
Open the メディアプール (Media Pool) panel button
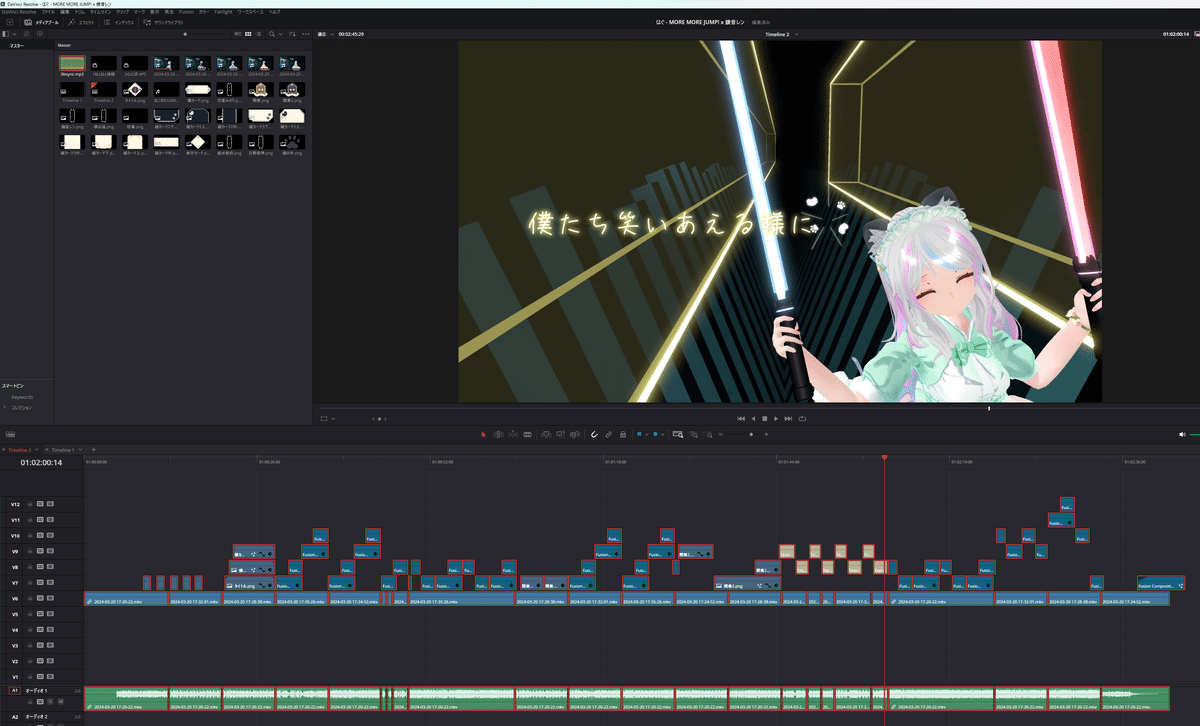point(41,22)
